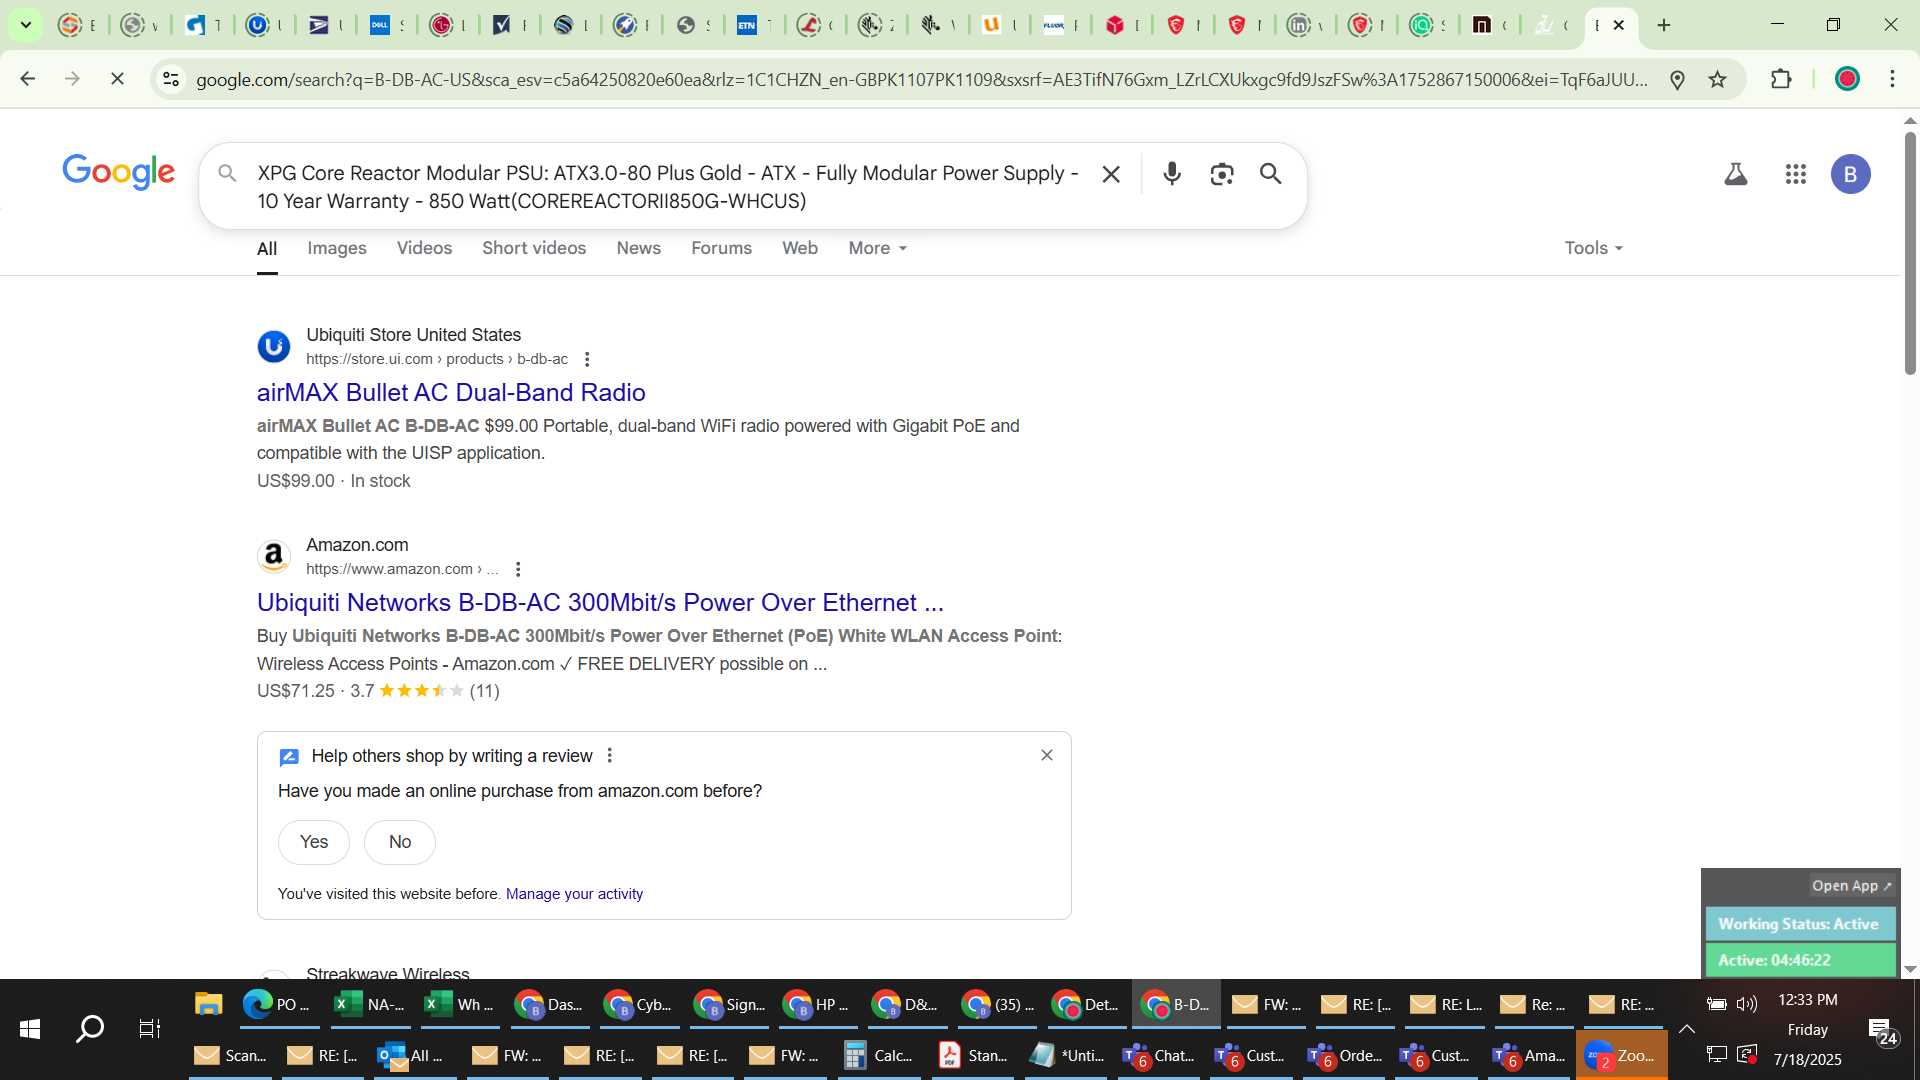Switch to Web results tab
Screen dimensions: 1920x1080
[x=800, y=248]
